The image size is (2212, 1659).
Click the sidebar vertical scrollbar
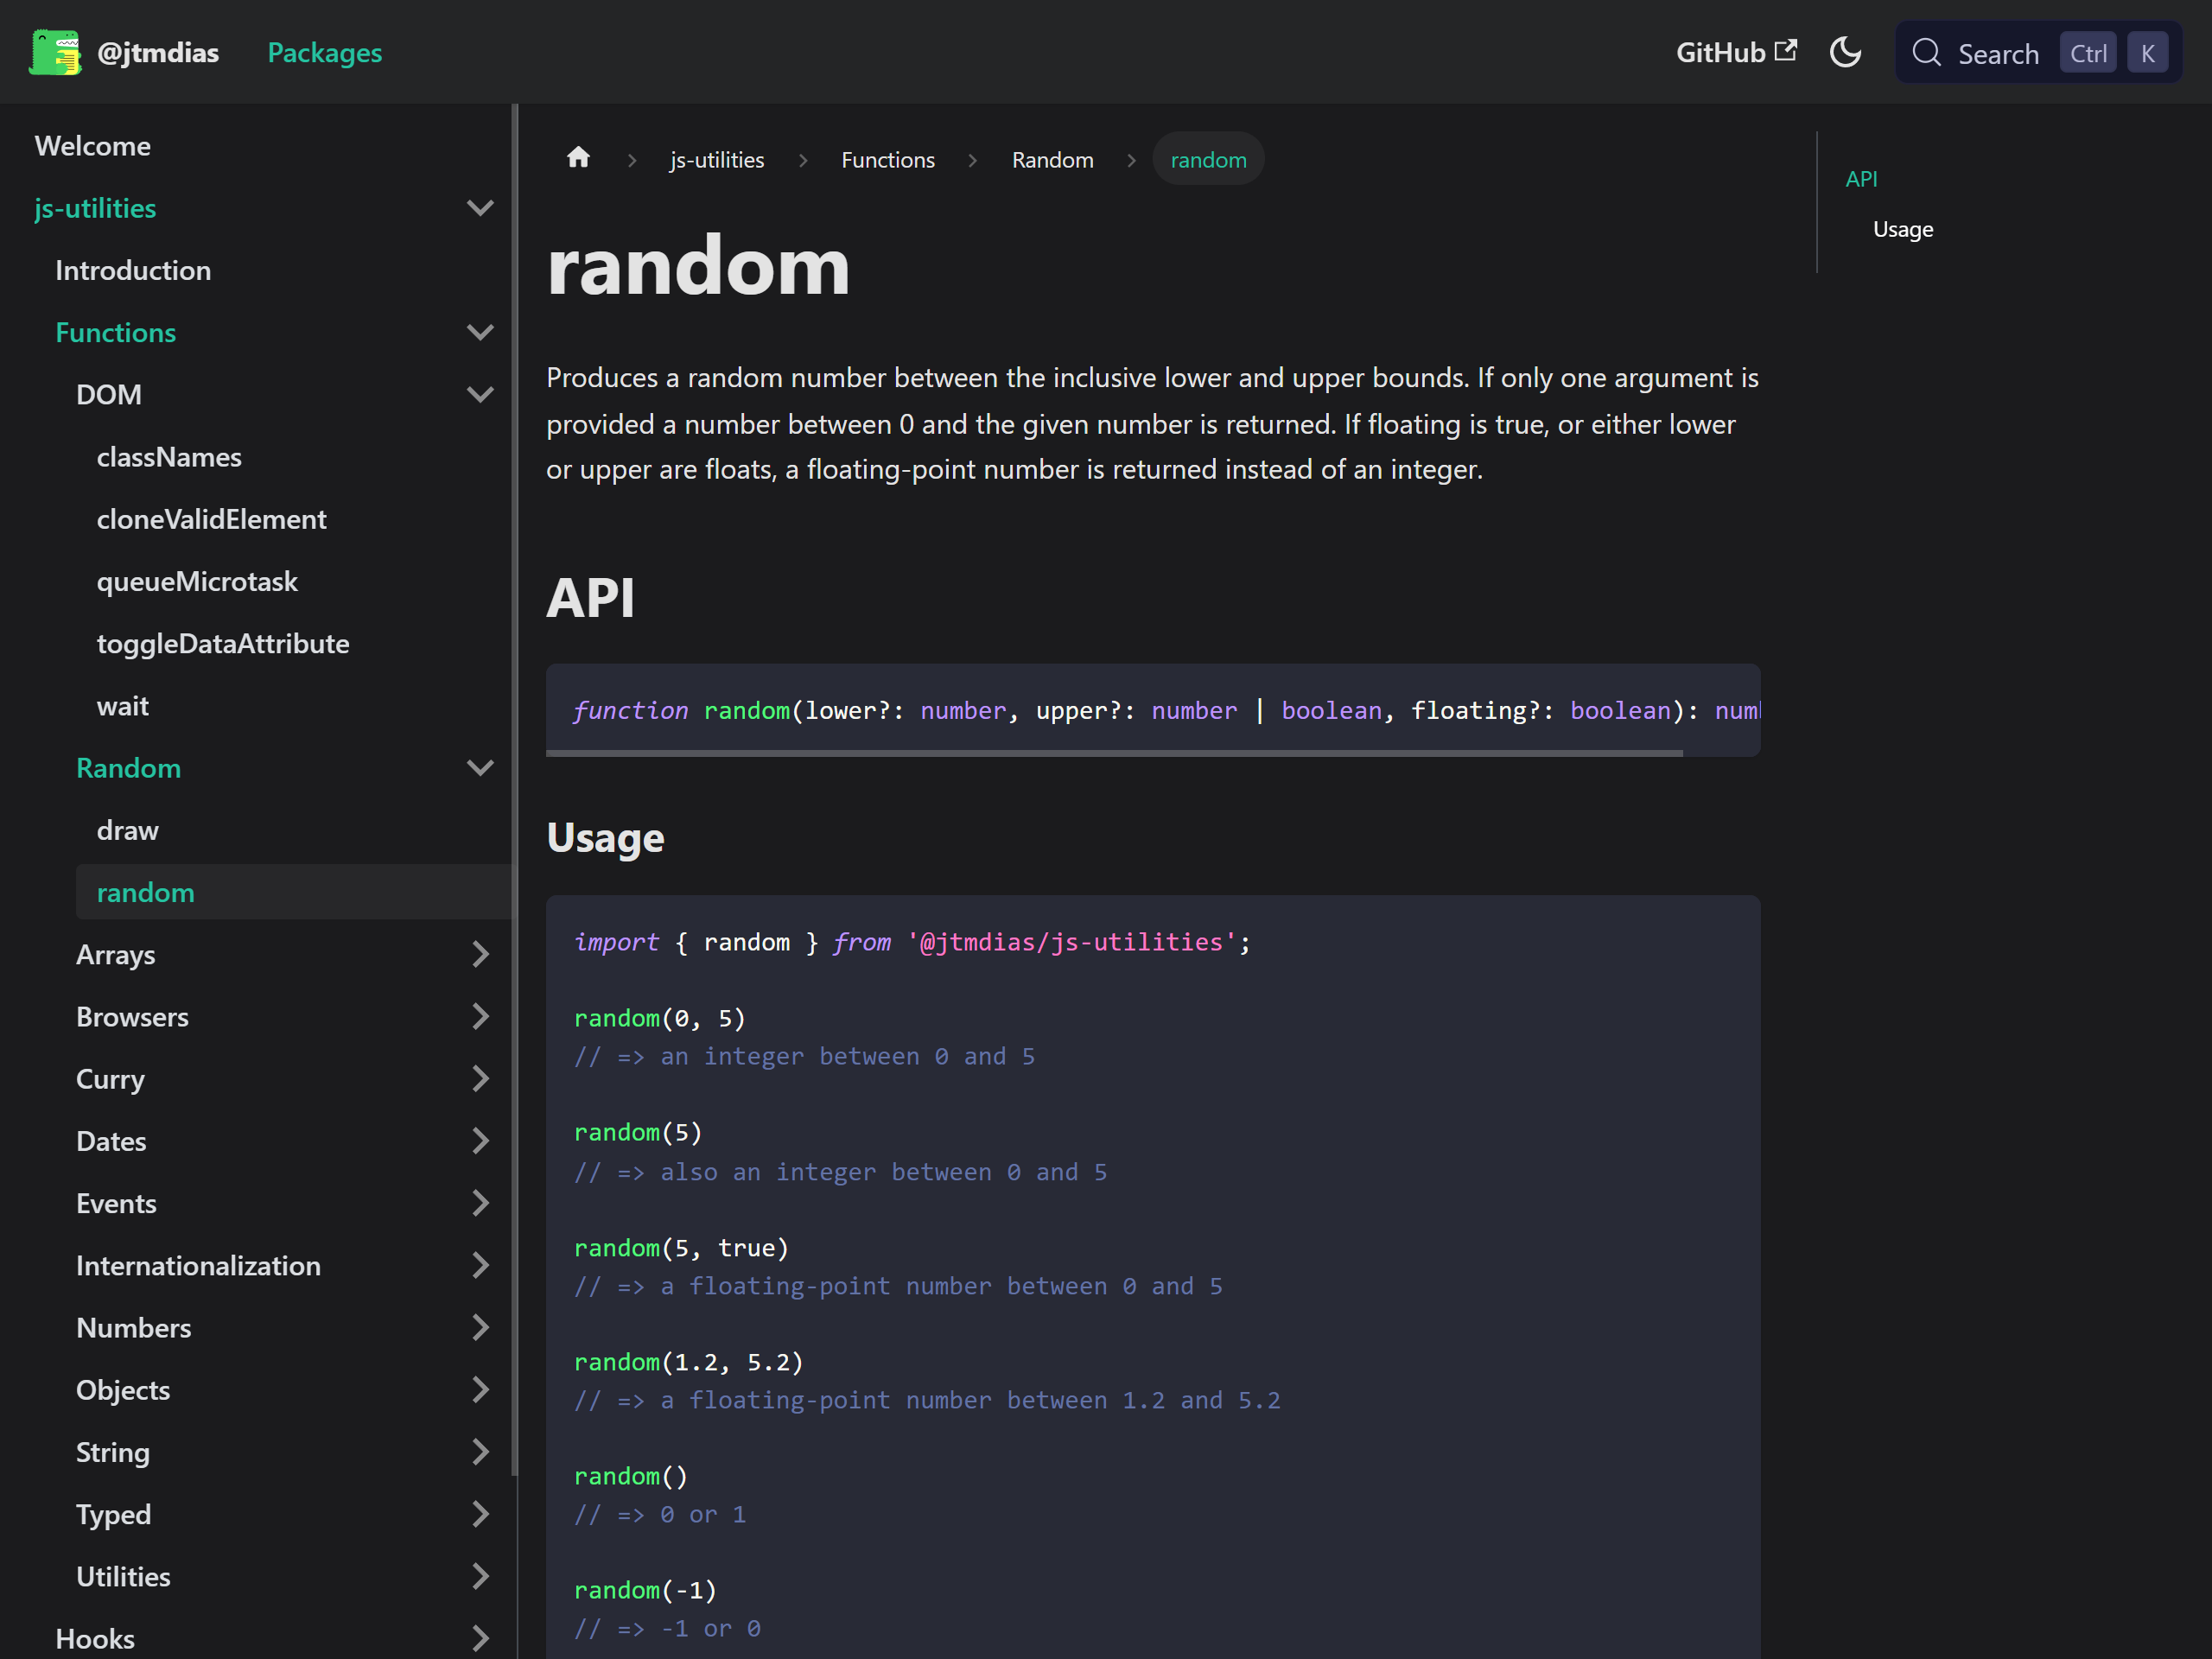[514, 790]
